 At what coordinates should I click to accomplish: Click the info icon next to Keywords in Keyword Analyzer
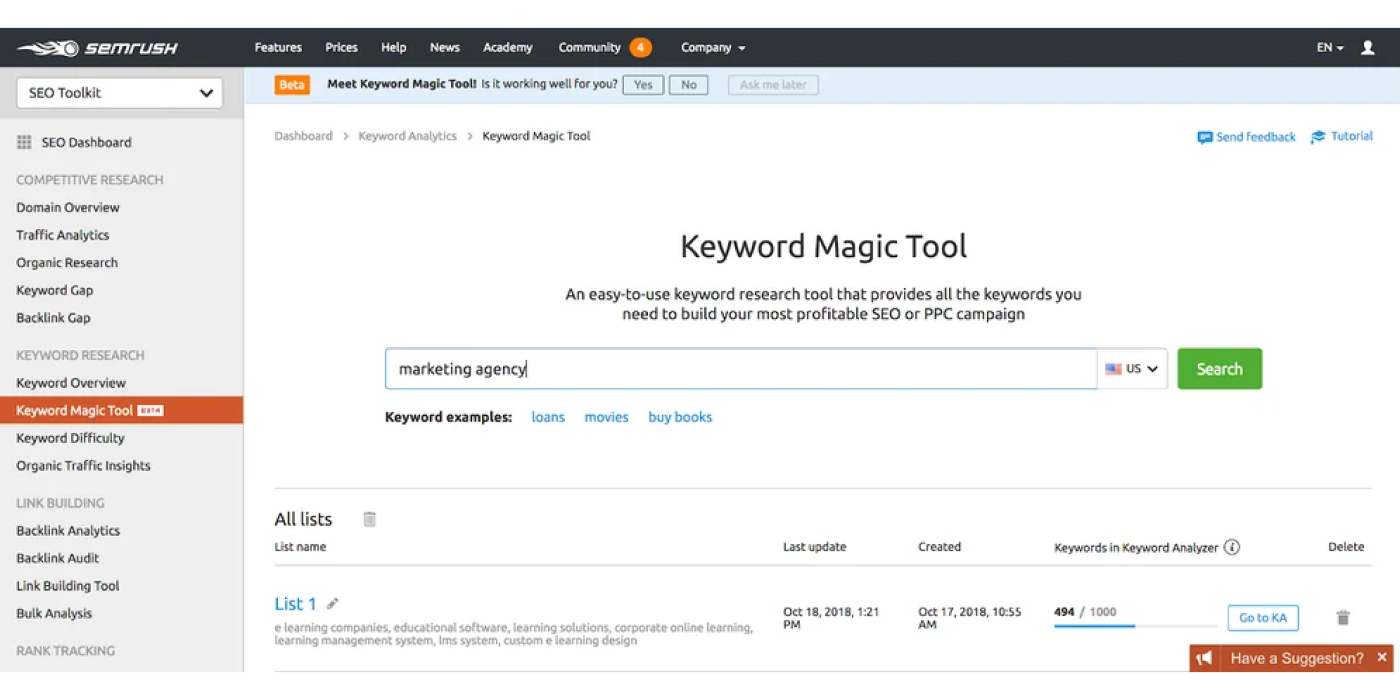click(1232, 547)
